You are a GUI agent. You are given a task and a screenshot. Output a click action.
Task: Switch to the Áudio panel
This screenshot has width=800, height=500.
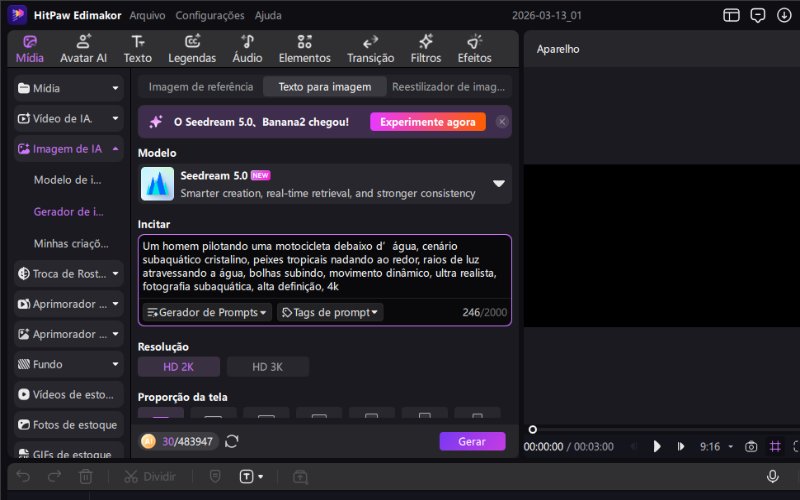[x=247, y=49]
